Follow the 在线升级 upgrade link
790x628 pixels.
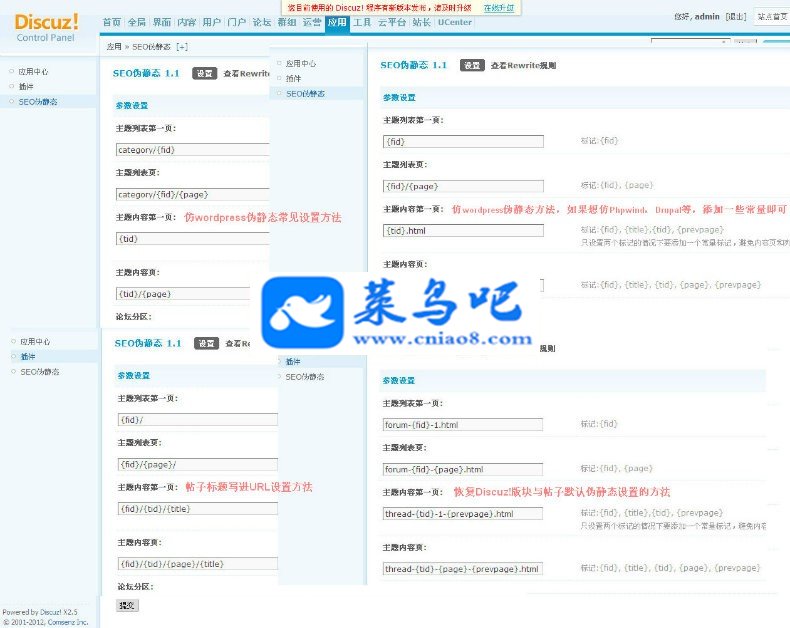[499, 8]
